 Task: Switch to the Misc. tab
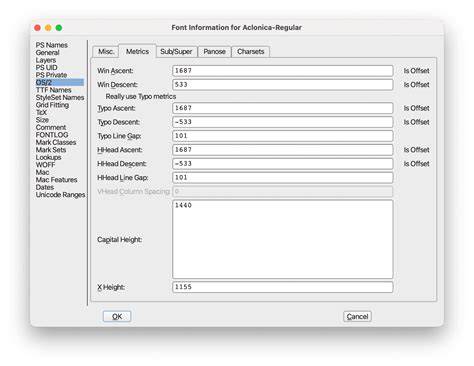[106, 52]
